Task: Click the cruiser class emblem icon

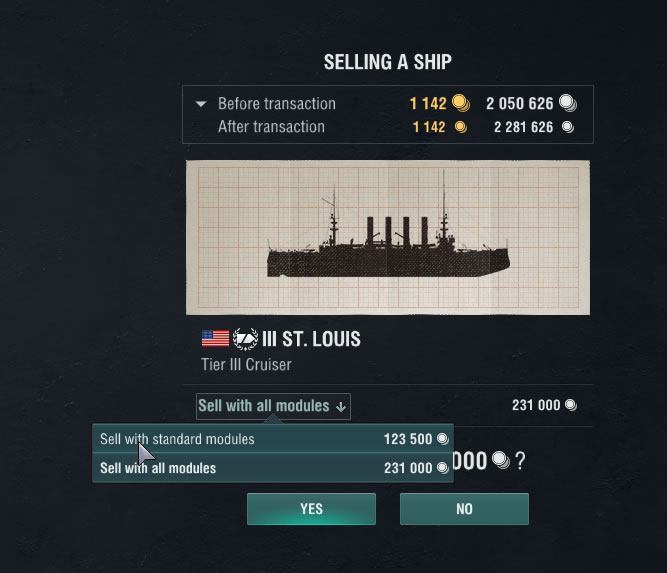Action: point(246,339)
